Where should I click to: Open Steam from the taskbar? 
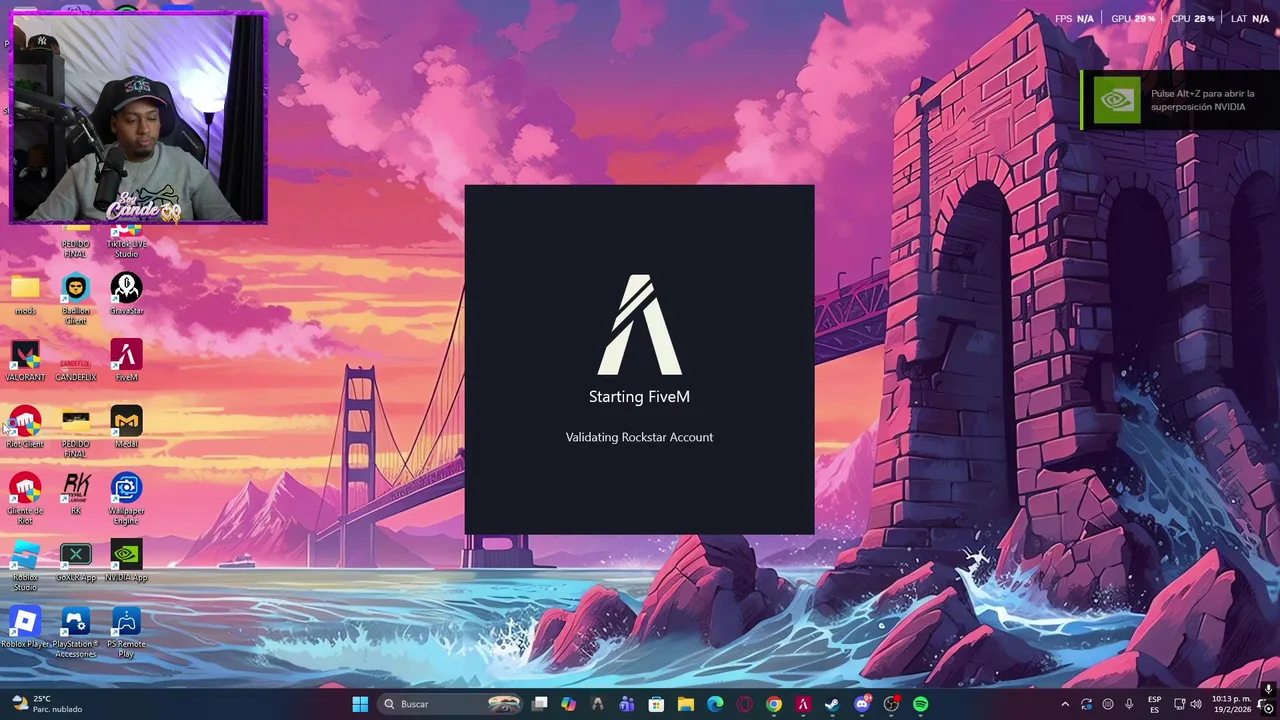832,704
